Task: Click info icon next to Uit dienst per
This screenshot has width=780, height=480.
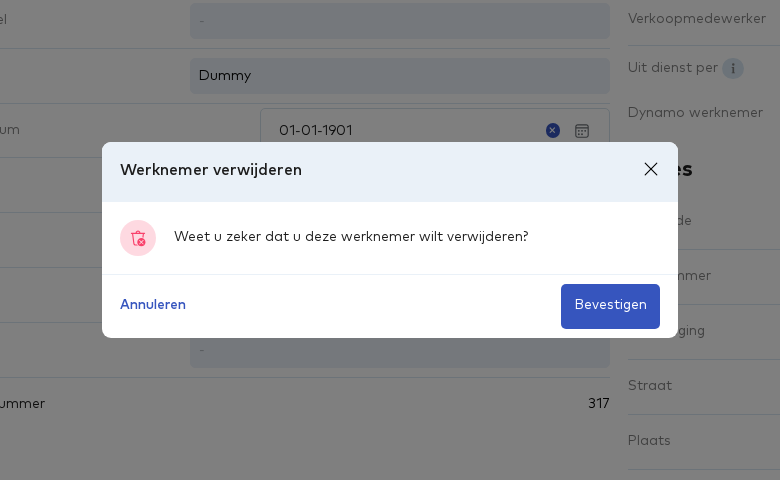Action: pos(733,68)
